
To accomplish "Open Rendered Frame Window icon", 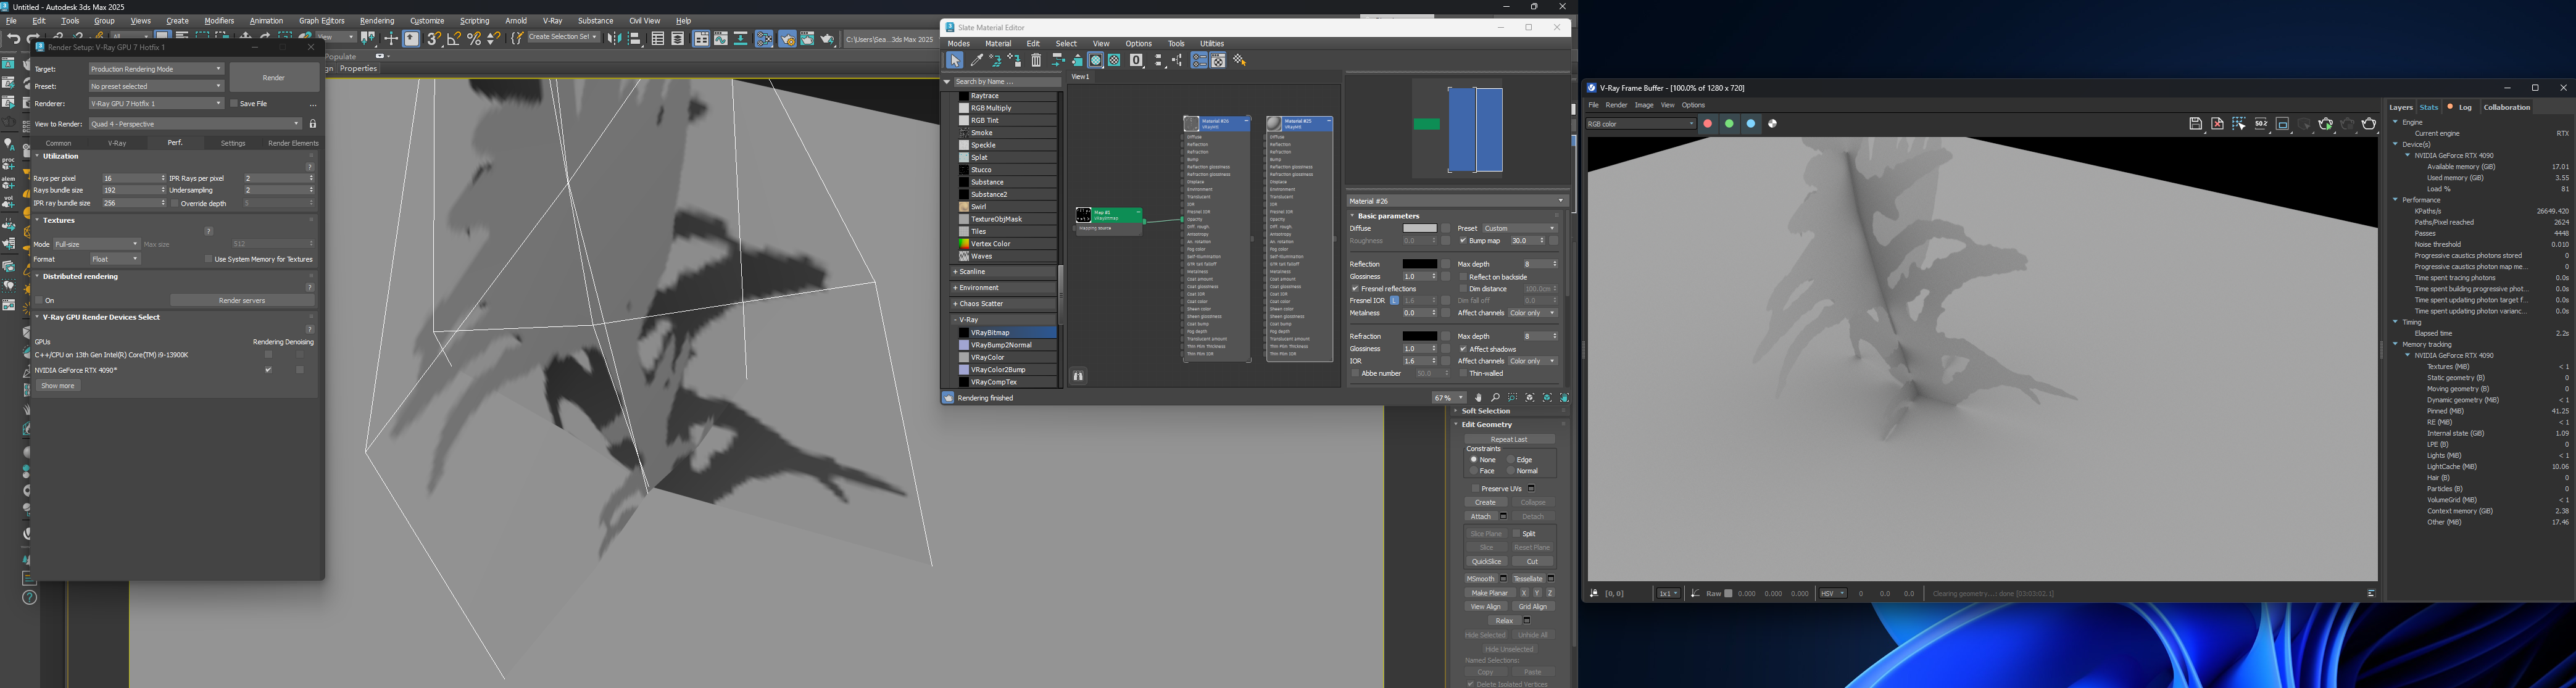I will pos(807,38).
